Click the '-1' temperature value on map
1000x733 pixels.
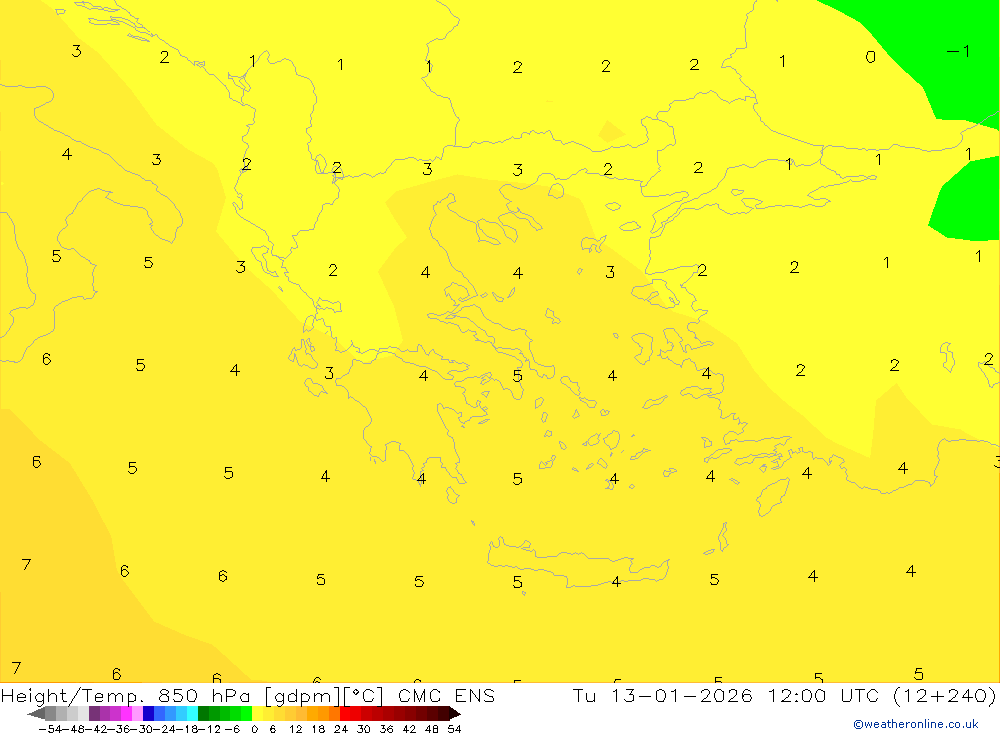(x=959, y=51)
